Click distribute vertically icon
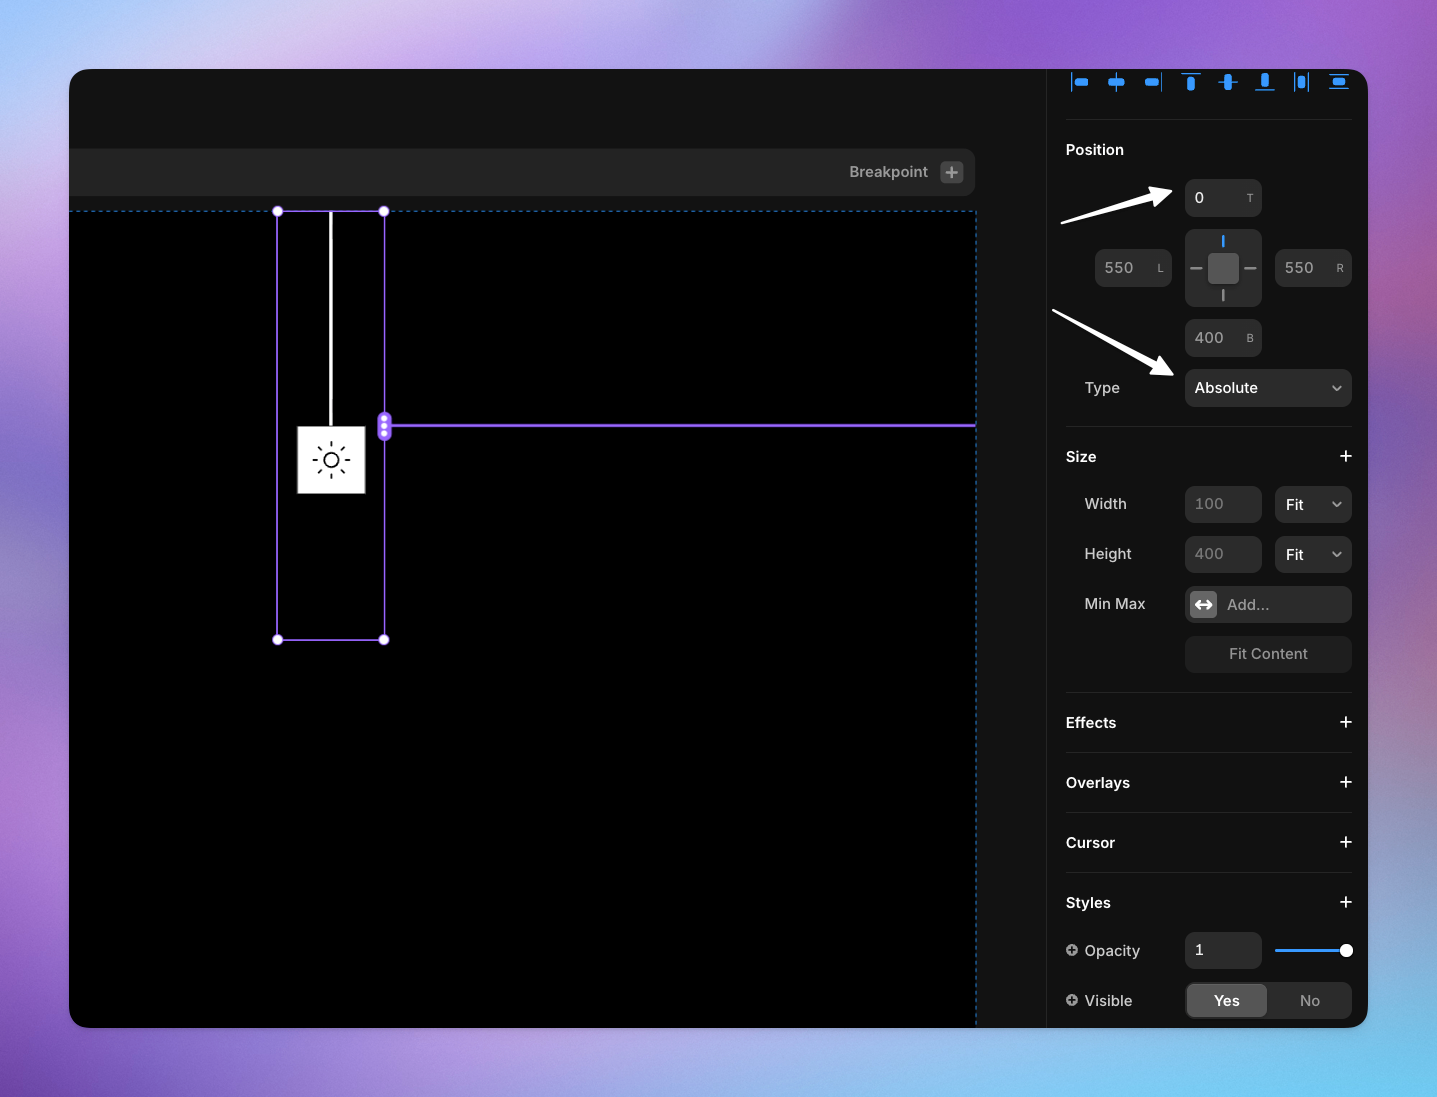Image resolution: width=1437 pixels, height=1097 pixels. [x=1338, y=82]
